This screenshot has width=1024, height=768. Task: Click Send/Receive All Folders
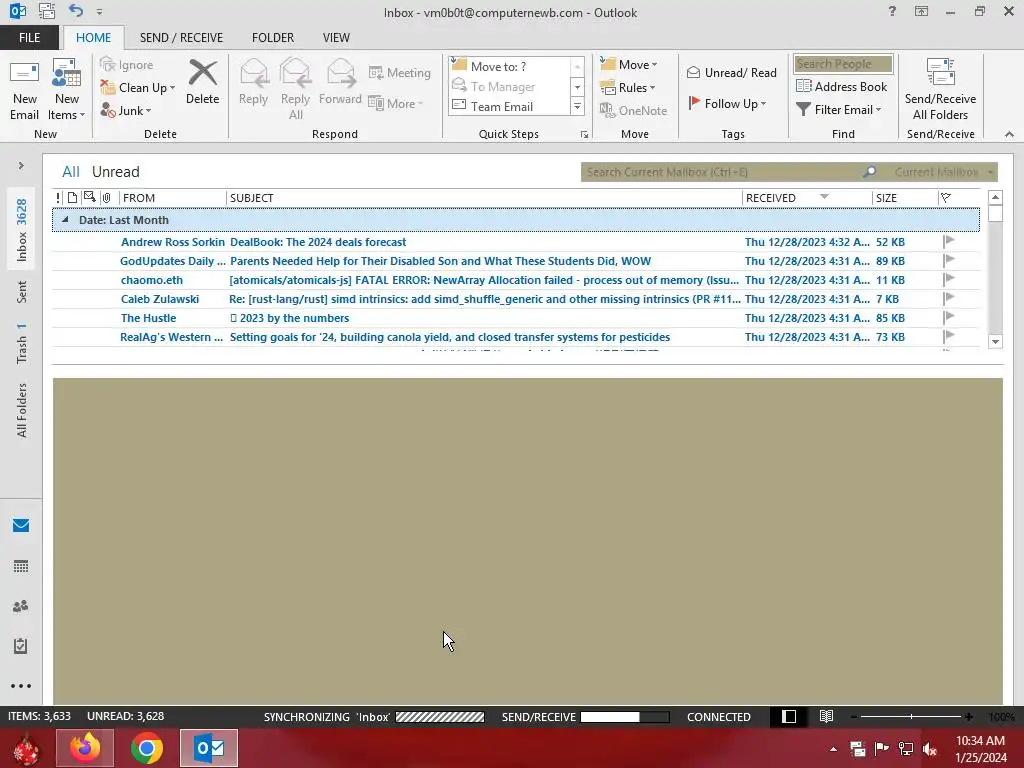pos(940,89)
